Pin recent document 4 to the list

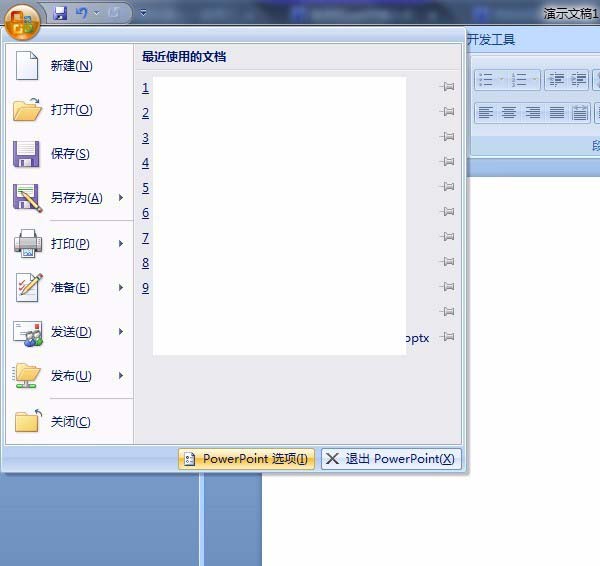click(x=447, y=161)
